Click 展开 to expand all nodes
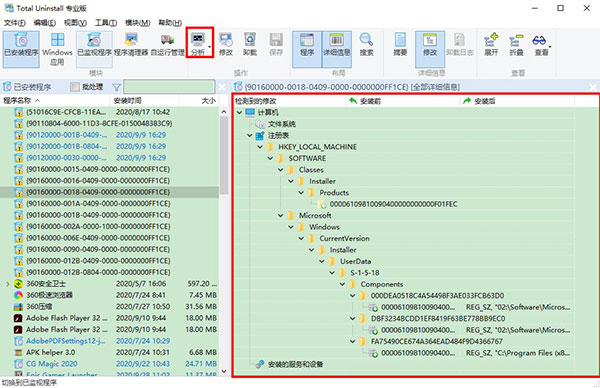 coord(491,44)
